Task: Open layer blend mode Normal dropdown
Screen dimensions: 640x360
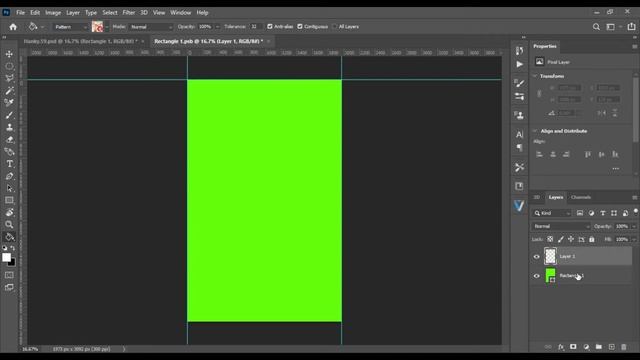Action: coord(561,226)
